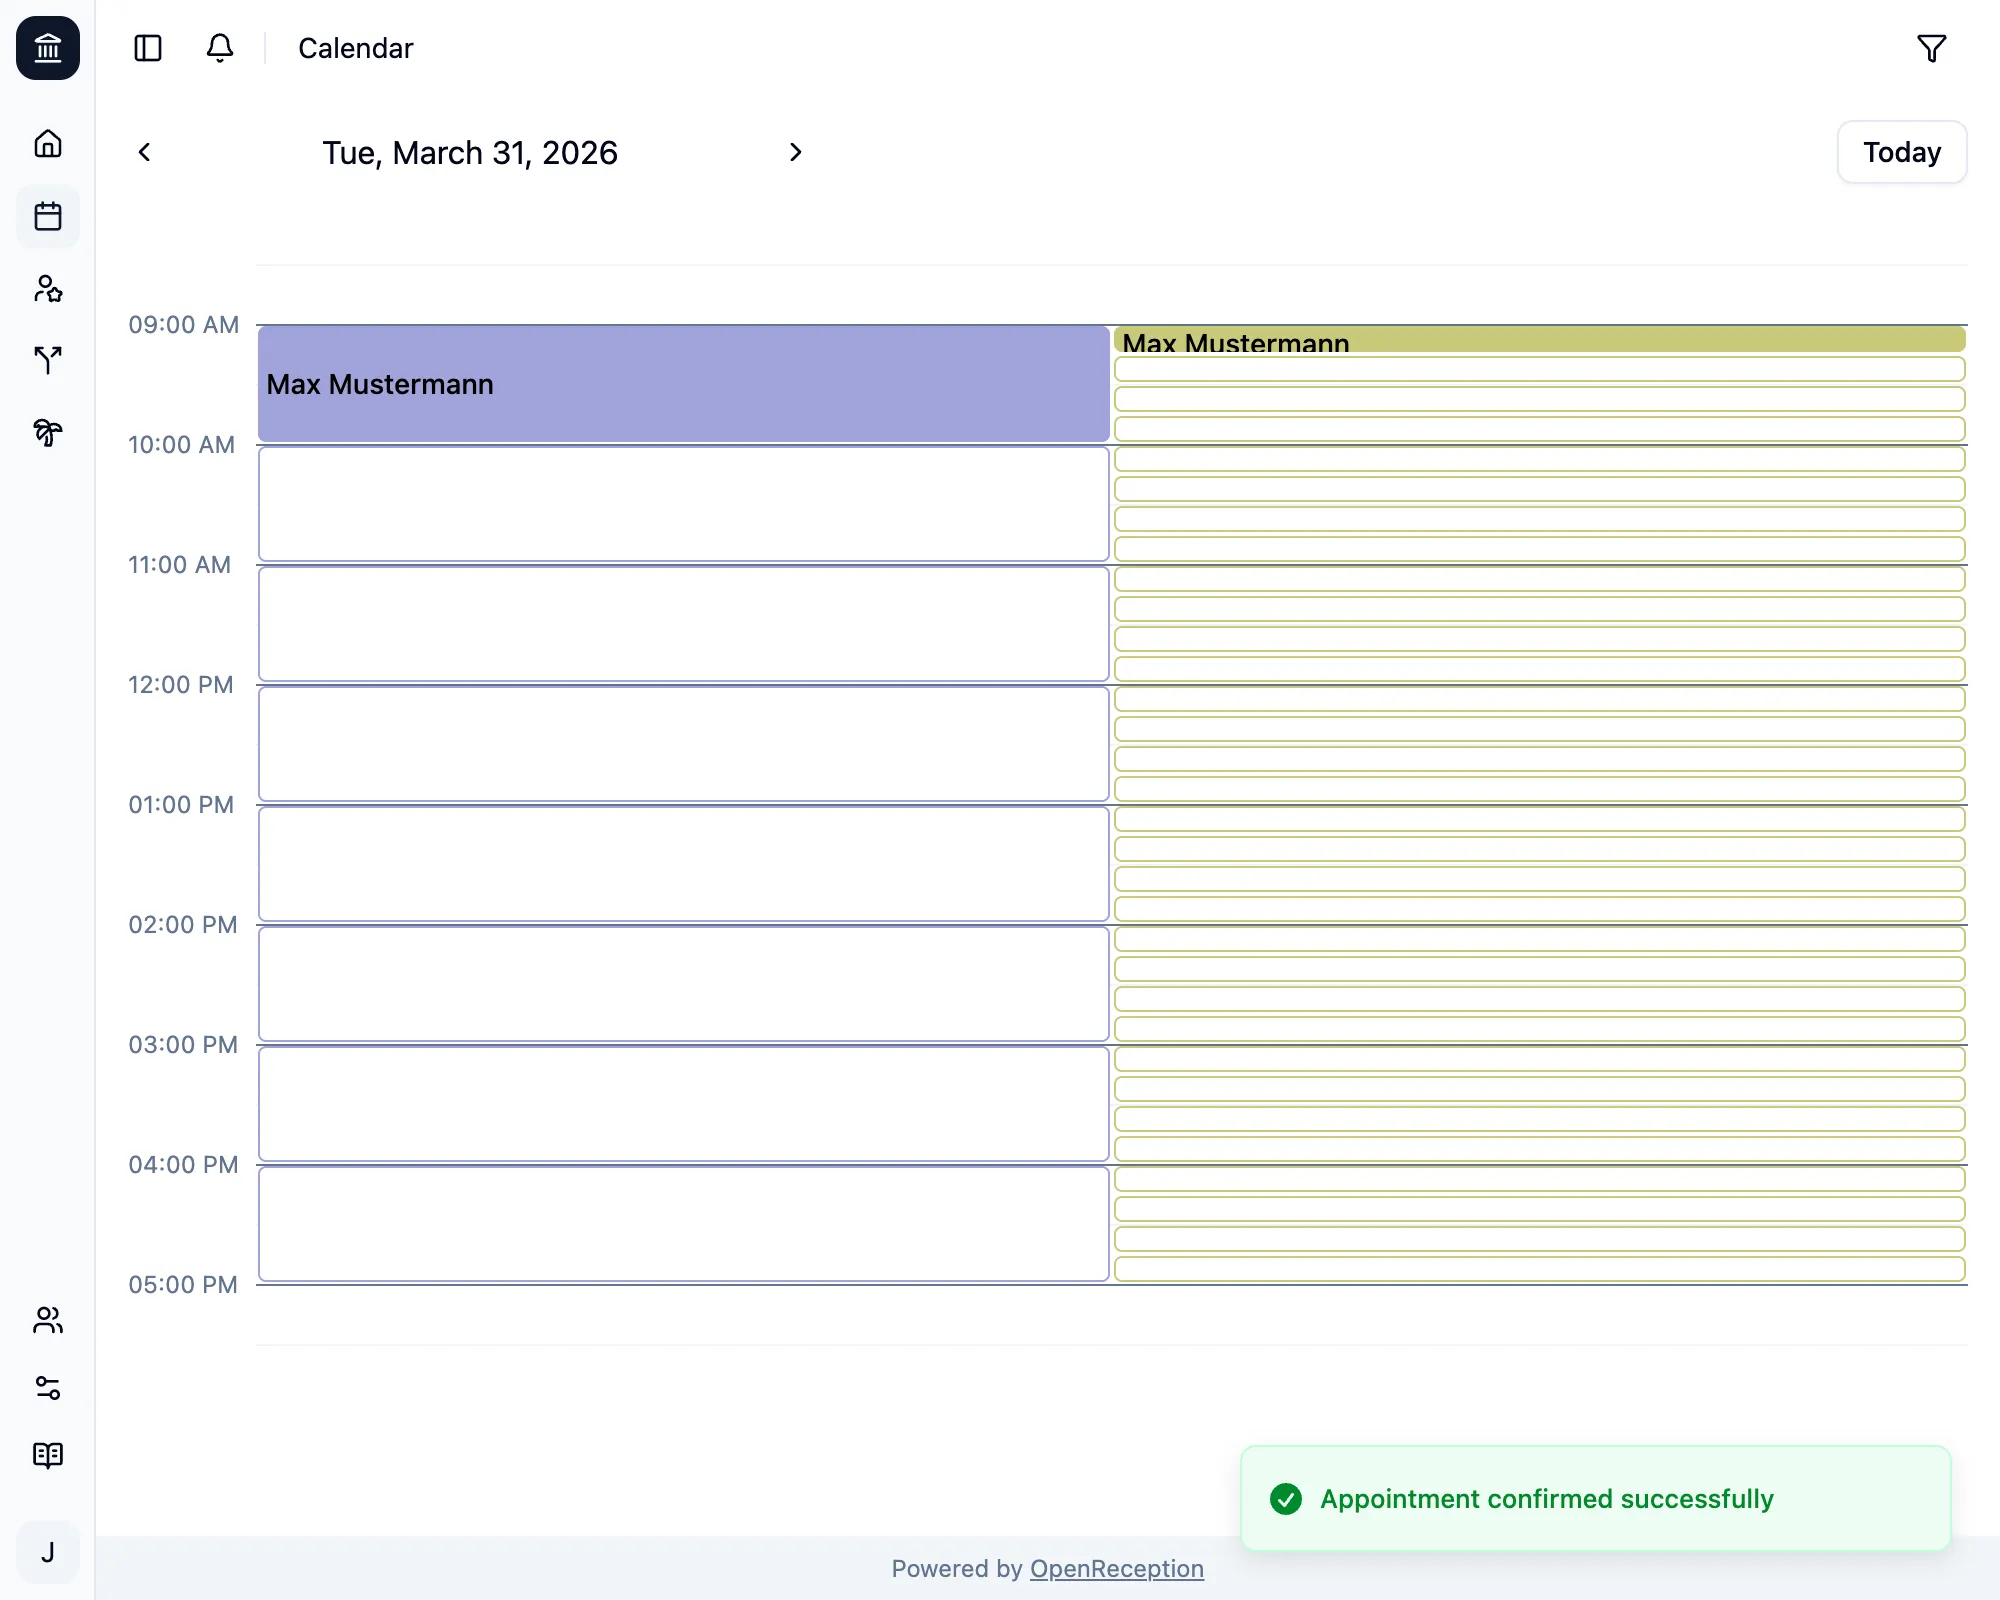Go to Home in sidebar
The image size is (2000, 1600).
48,144
